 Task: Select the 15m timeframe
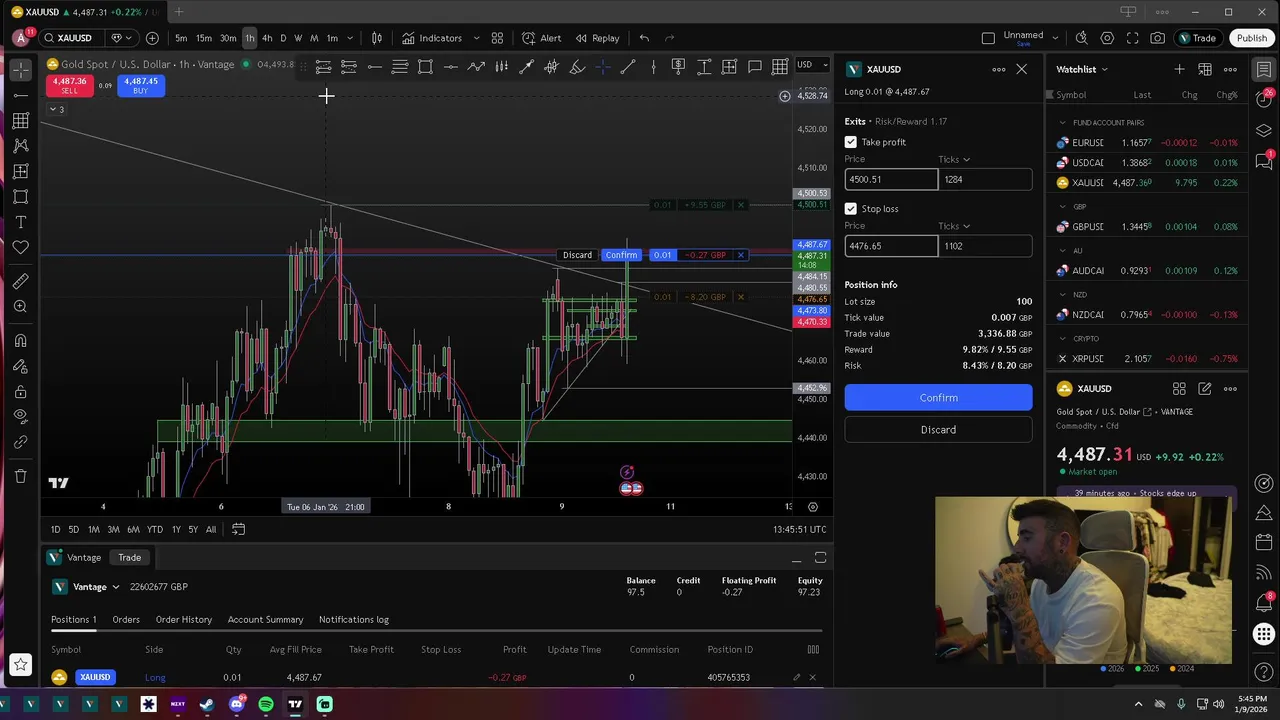click(x=204, y=38)
